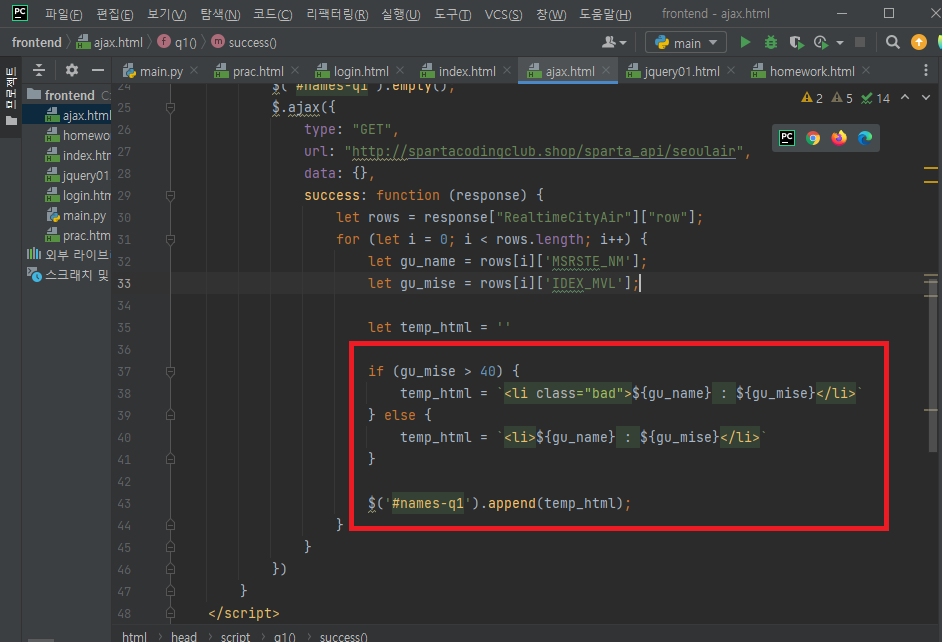
Task: Open the code-with-me user icon
Action: tap(609, 42)
